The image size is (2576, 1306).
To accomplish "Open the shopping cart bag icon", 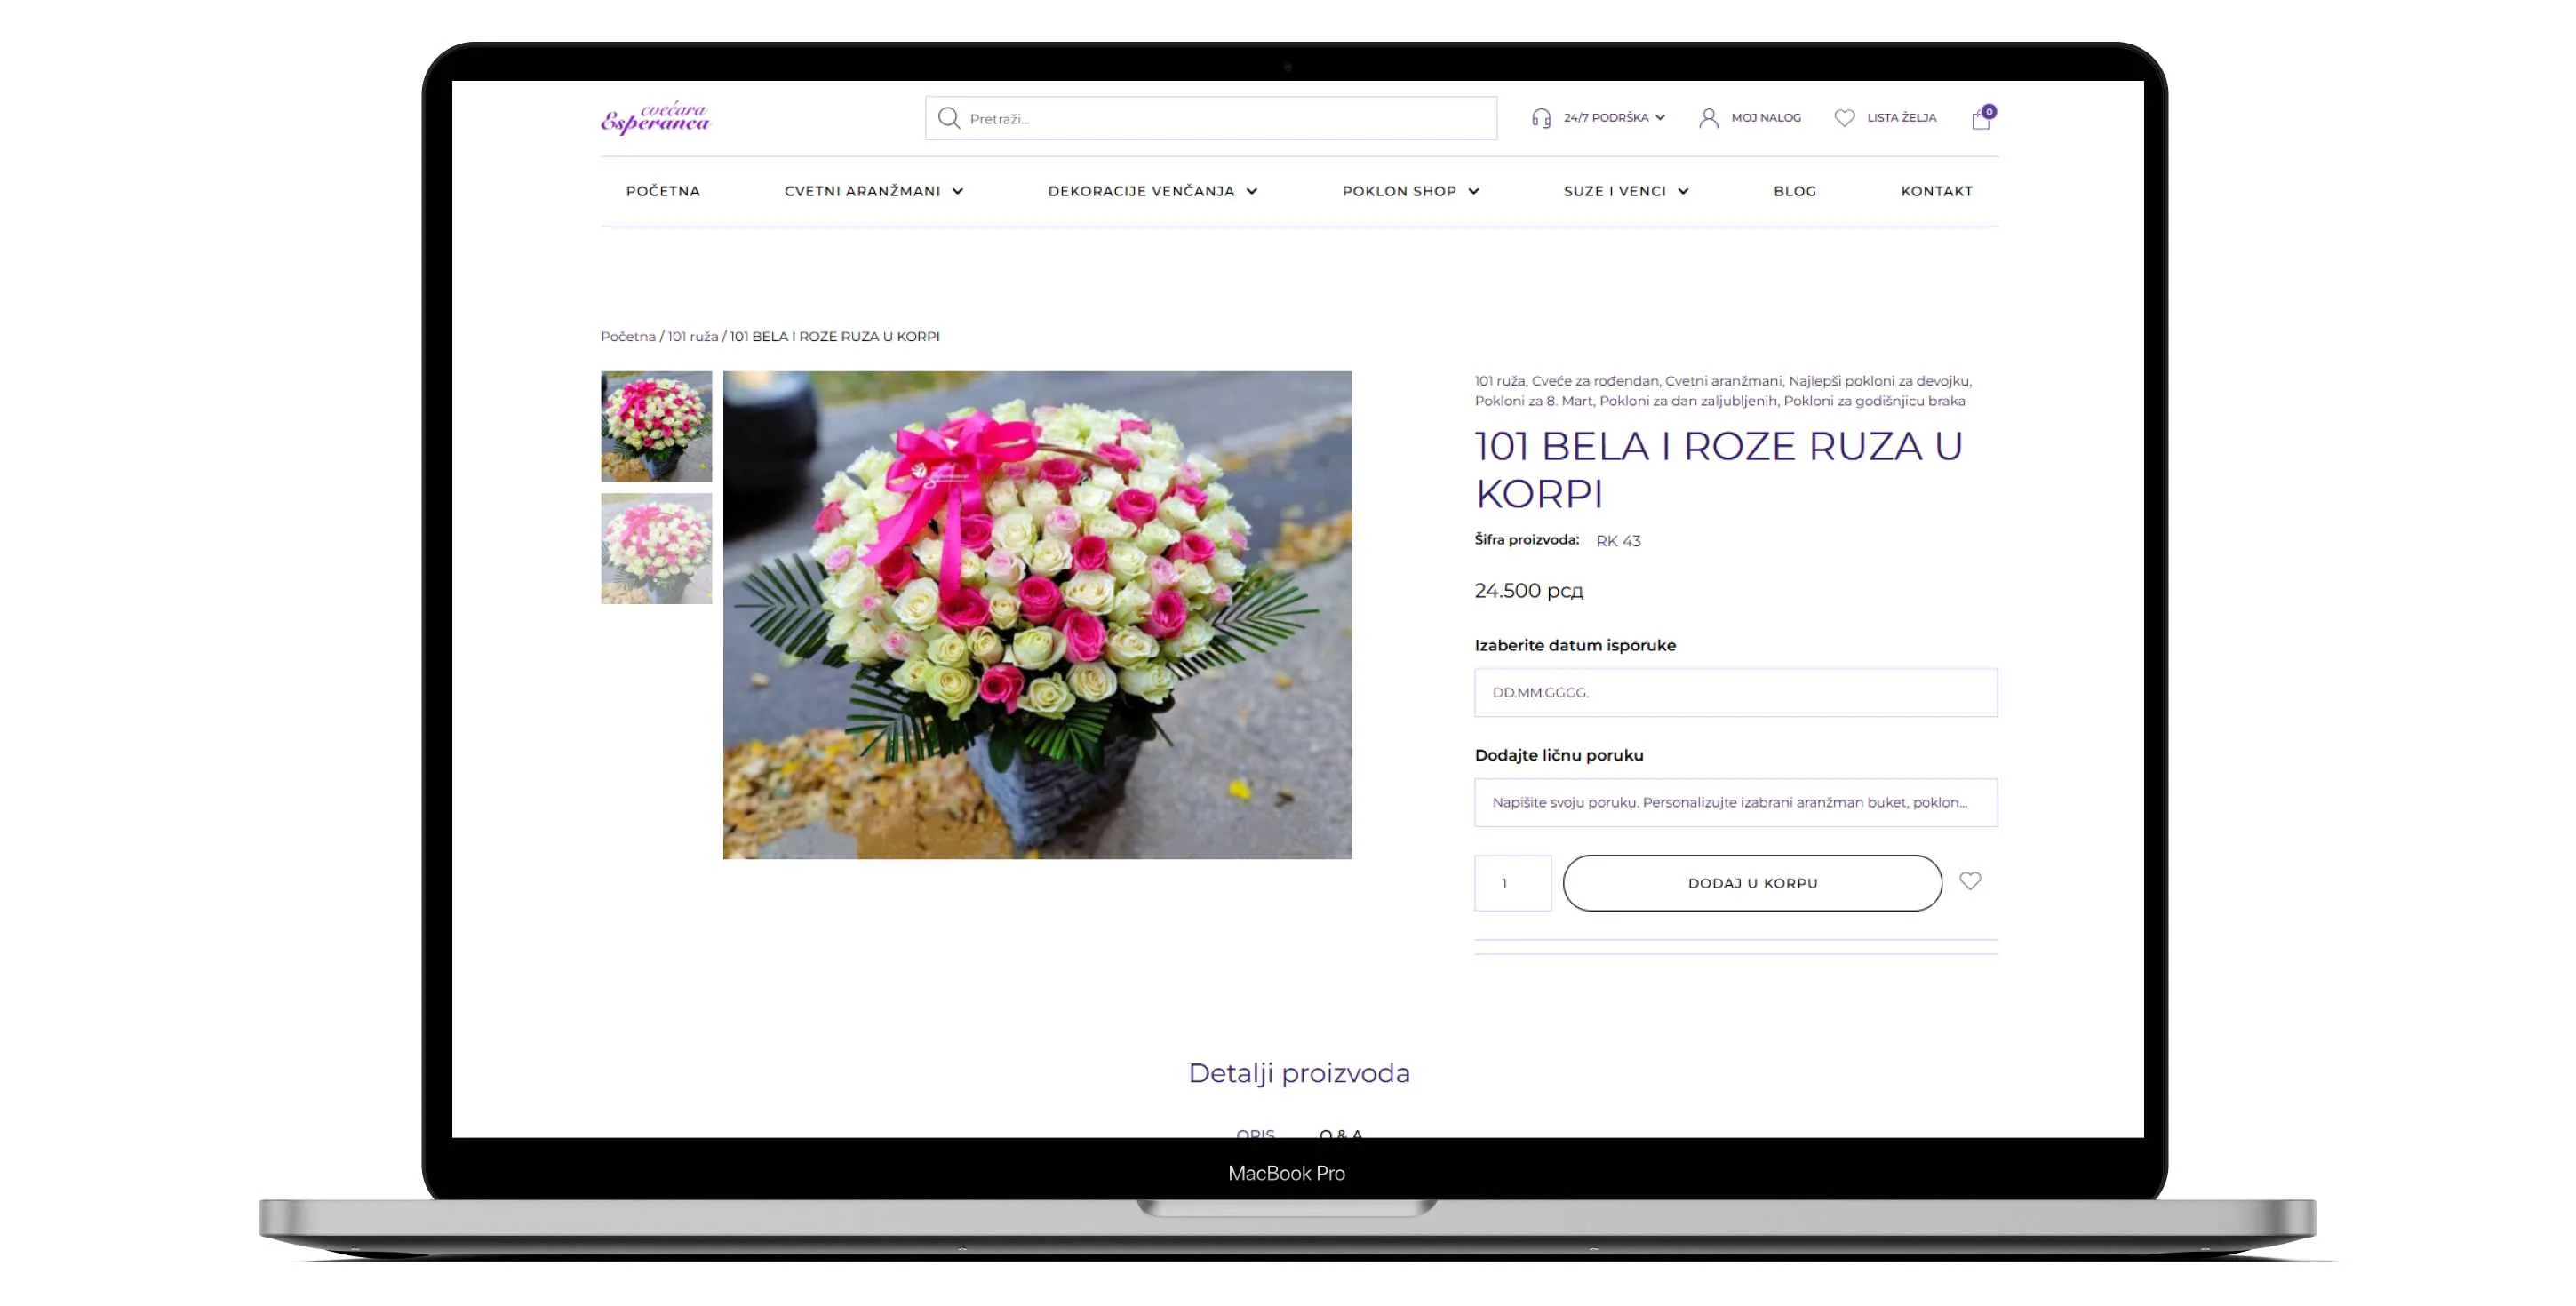I will 1980,119.
